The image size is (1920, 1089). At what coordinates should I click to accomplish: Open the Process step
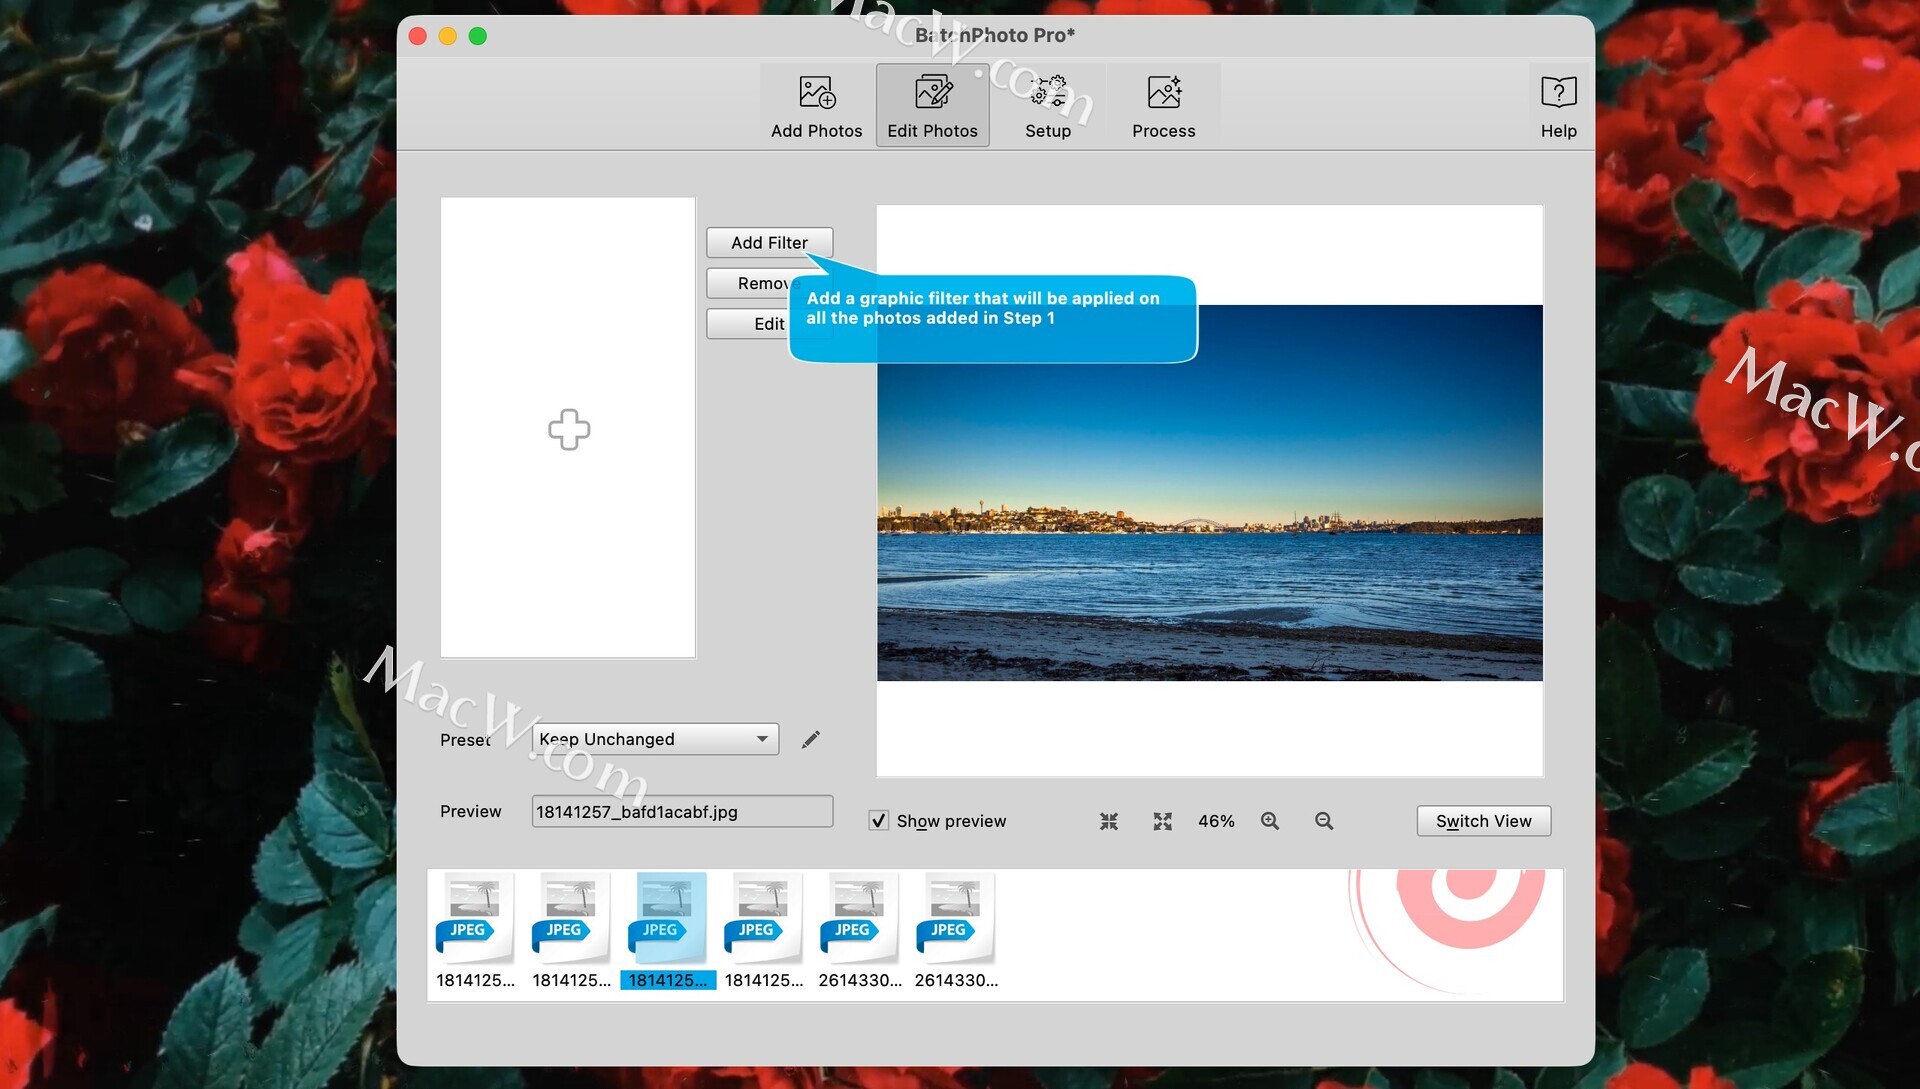(1163, 105)
